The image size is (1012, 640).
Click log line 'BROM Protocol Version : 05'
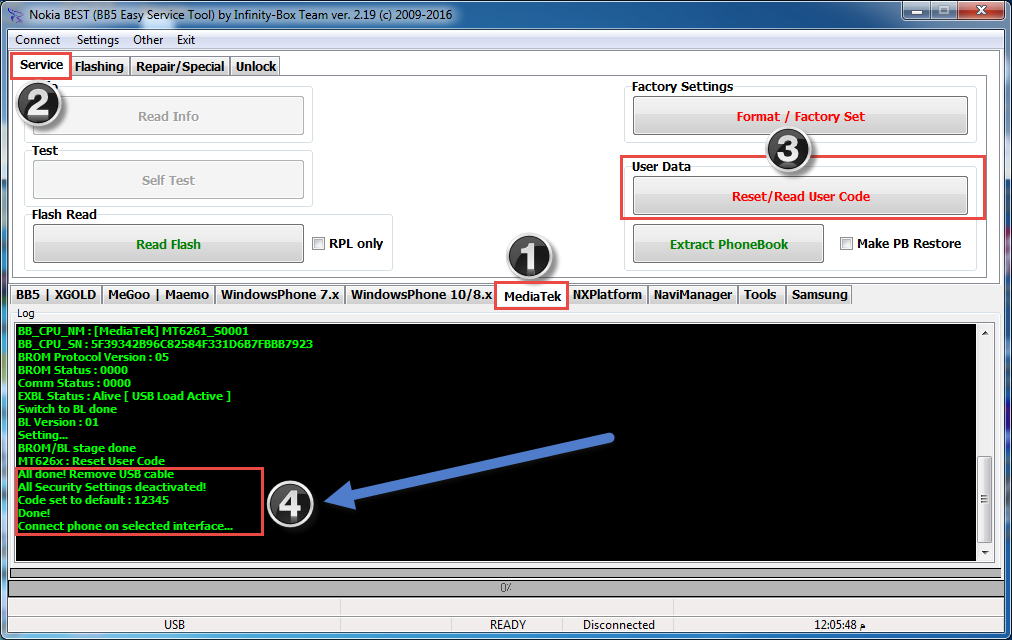(x=94, y=357)
